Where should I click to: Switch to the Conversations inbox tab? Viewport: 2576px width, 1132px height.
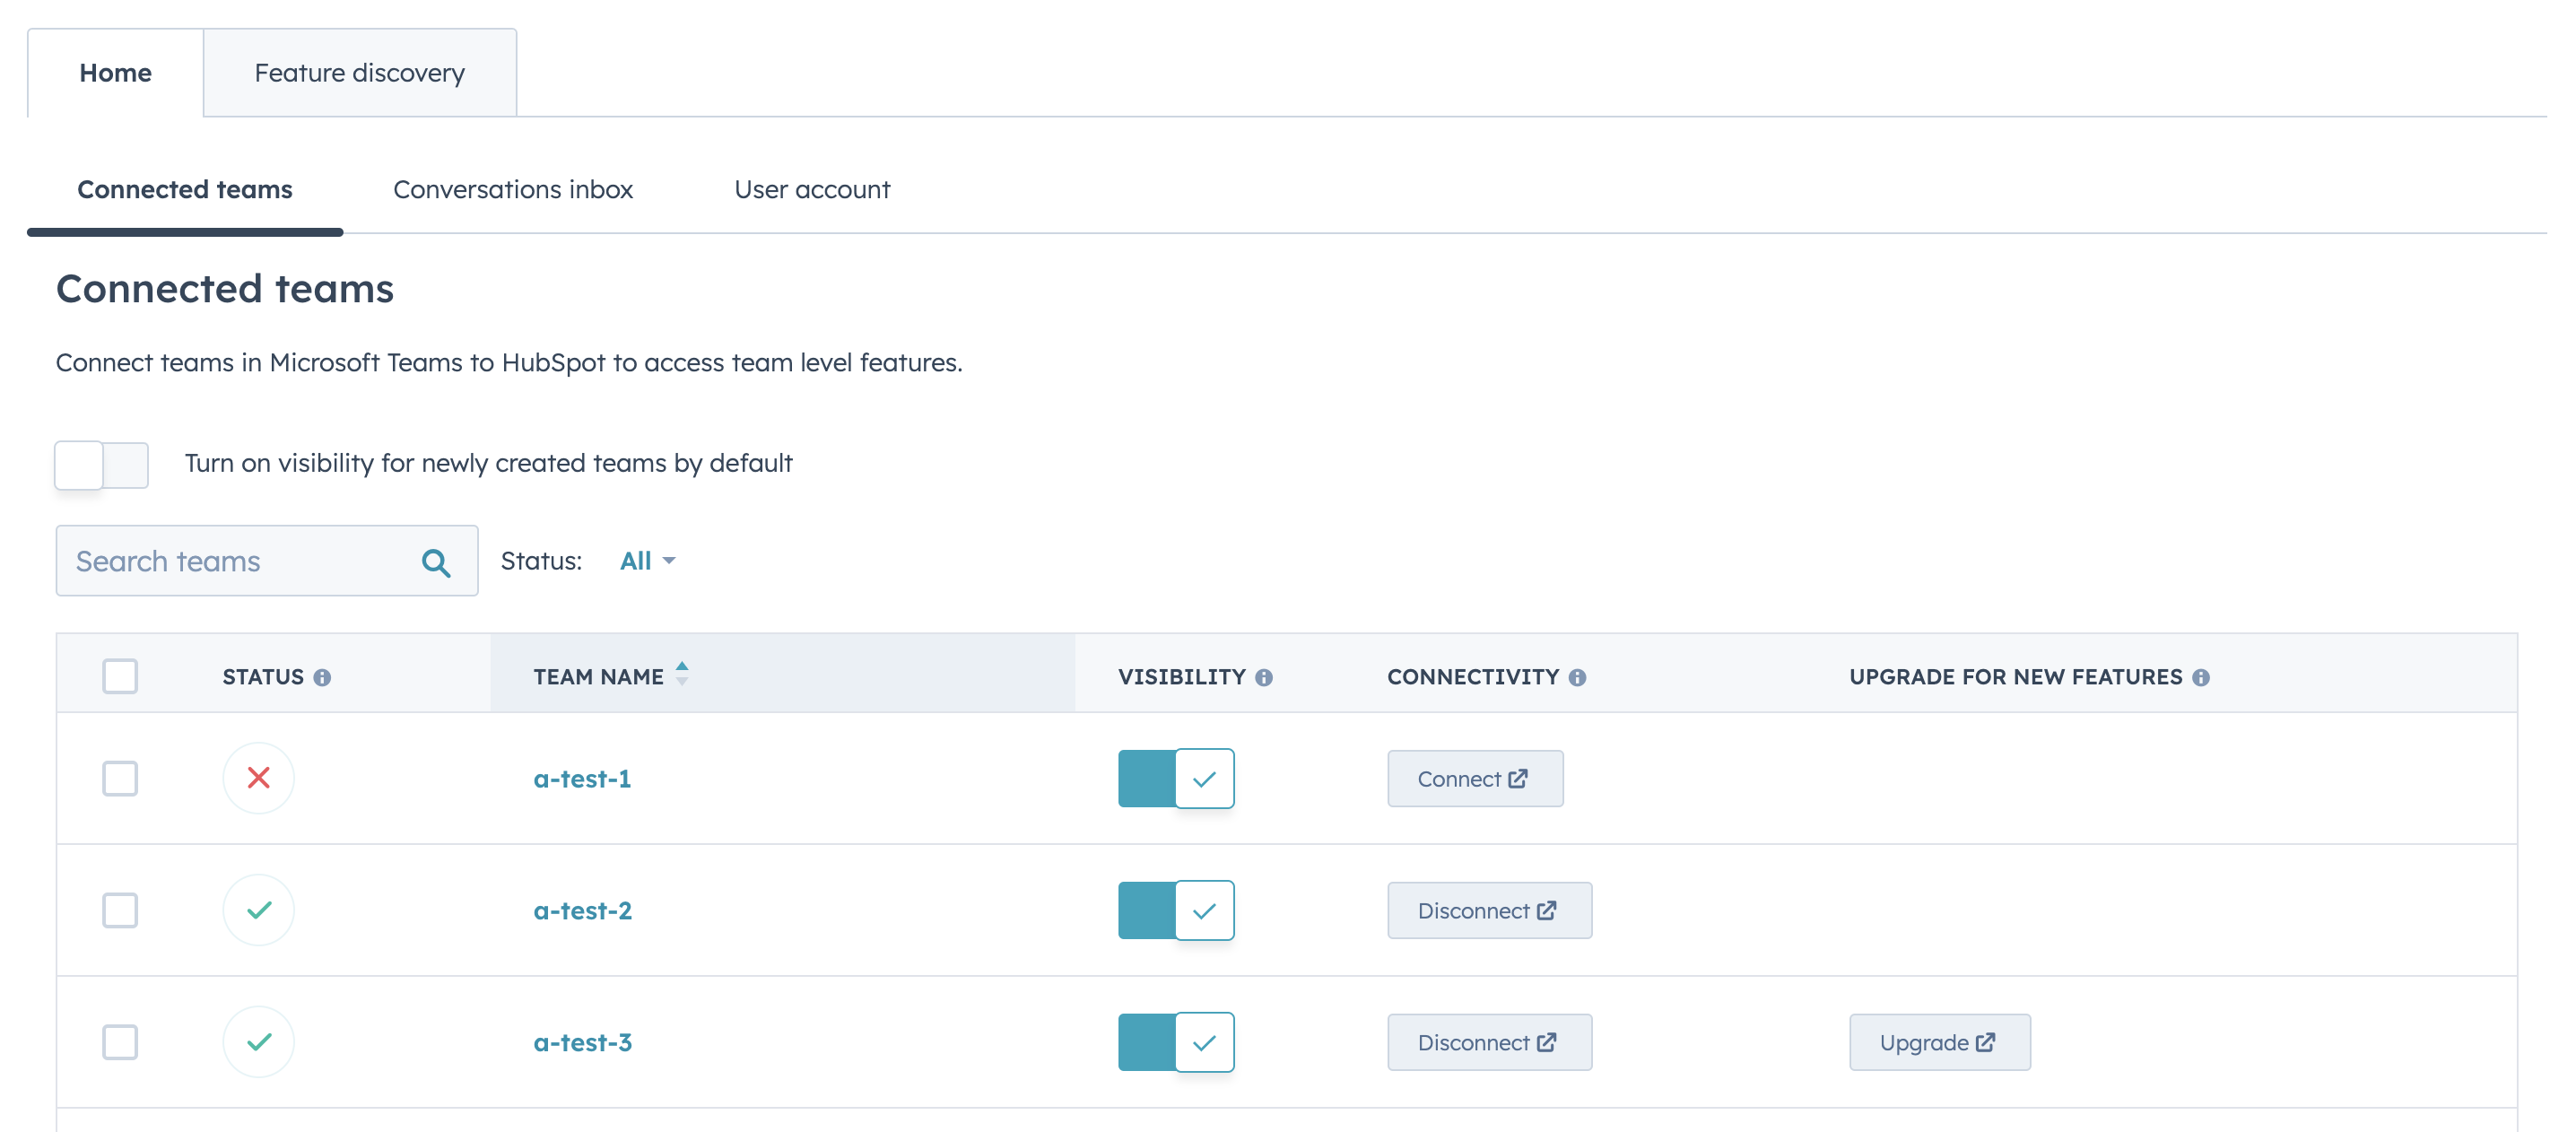coord(511,187)
